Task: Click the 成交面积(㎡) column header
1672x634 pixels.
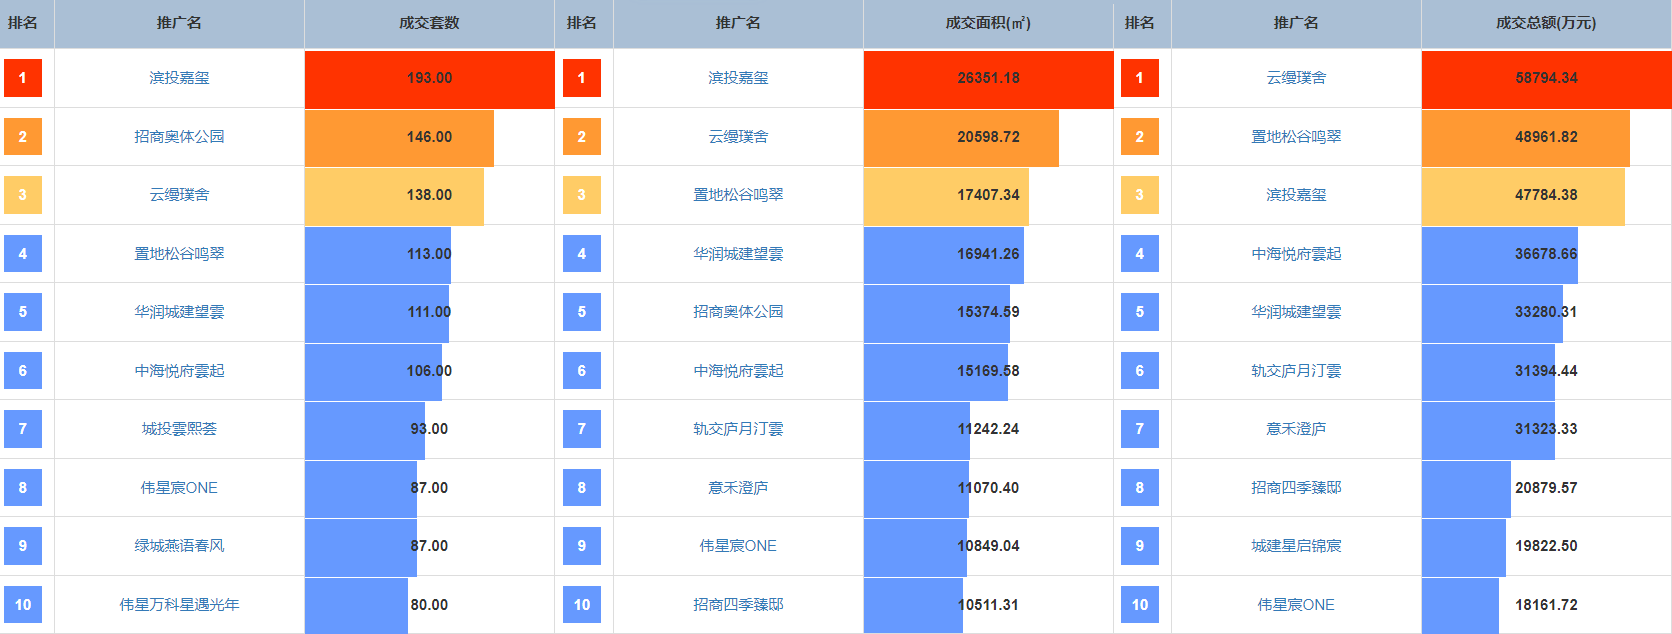Action: (988, 23)
